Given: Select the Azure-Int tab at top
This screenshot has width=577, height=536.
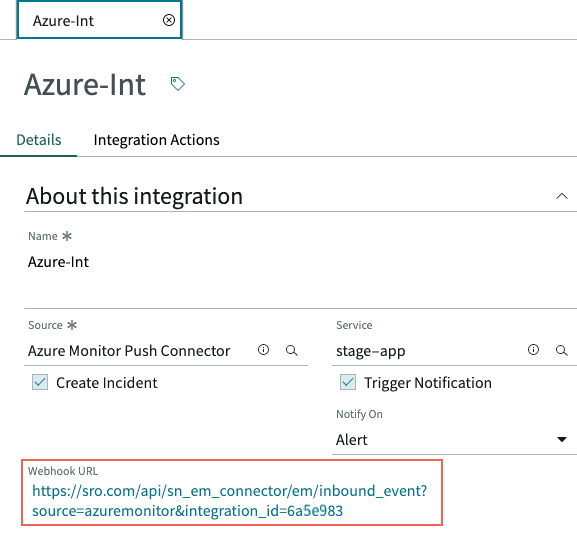Looking at the screenshot, I should 99,20.
